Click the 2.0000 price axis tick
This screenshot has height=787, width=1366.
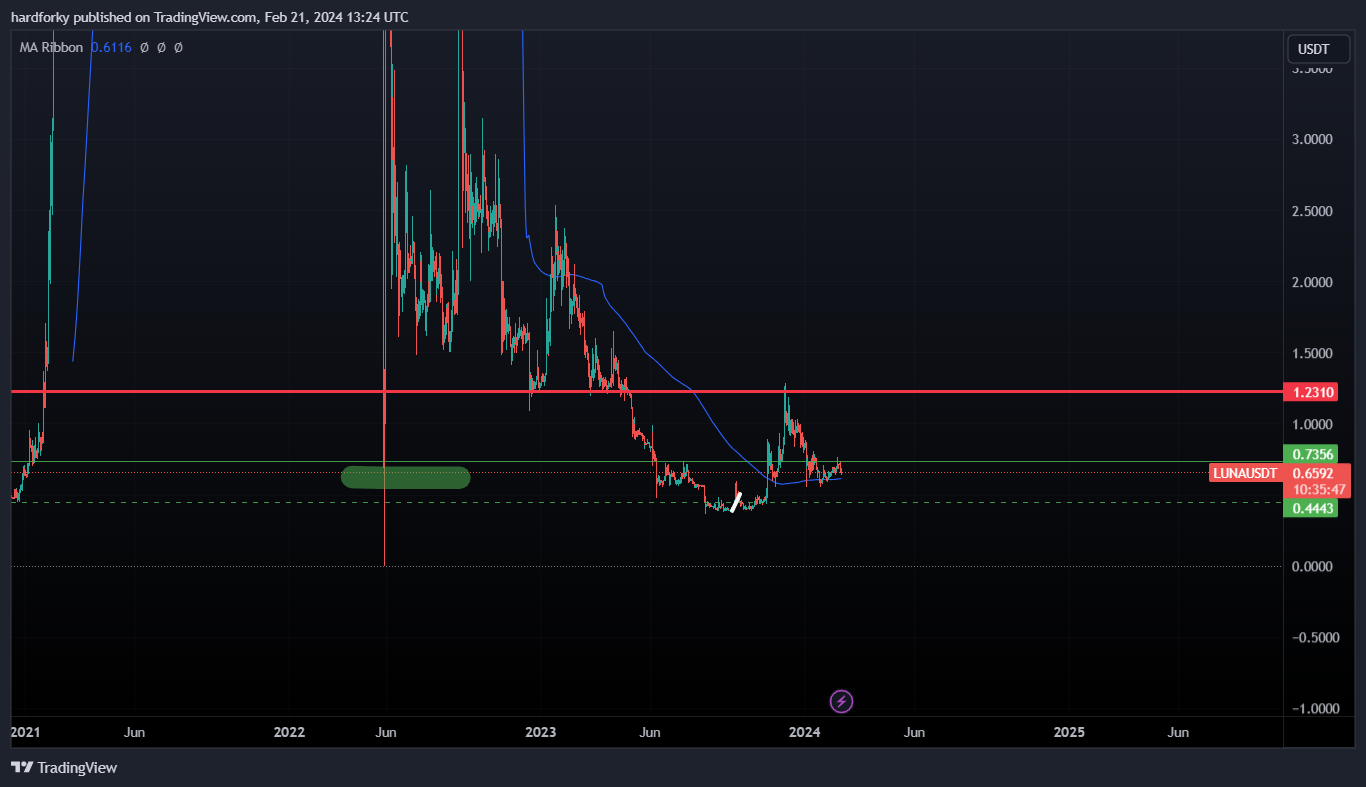1312,282
